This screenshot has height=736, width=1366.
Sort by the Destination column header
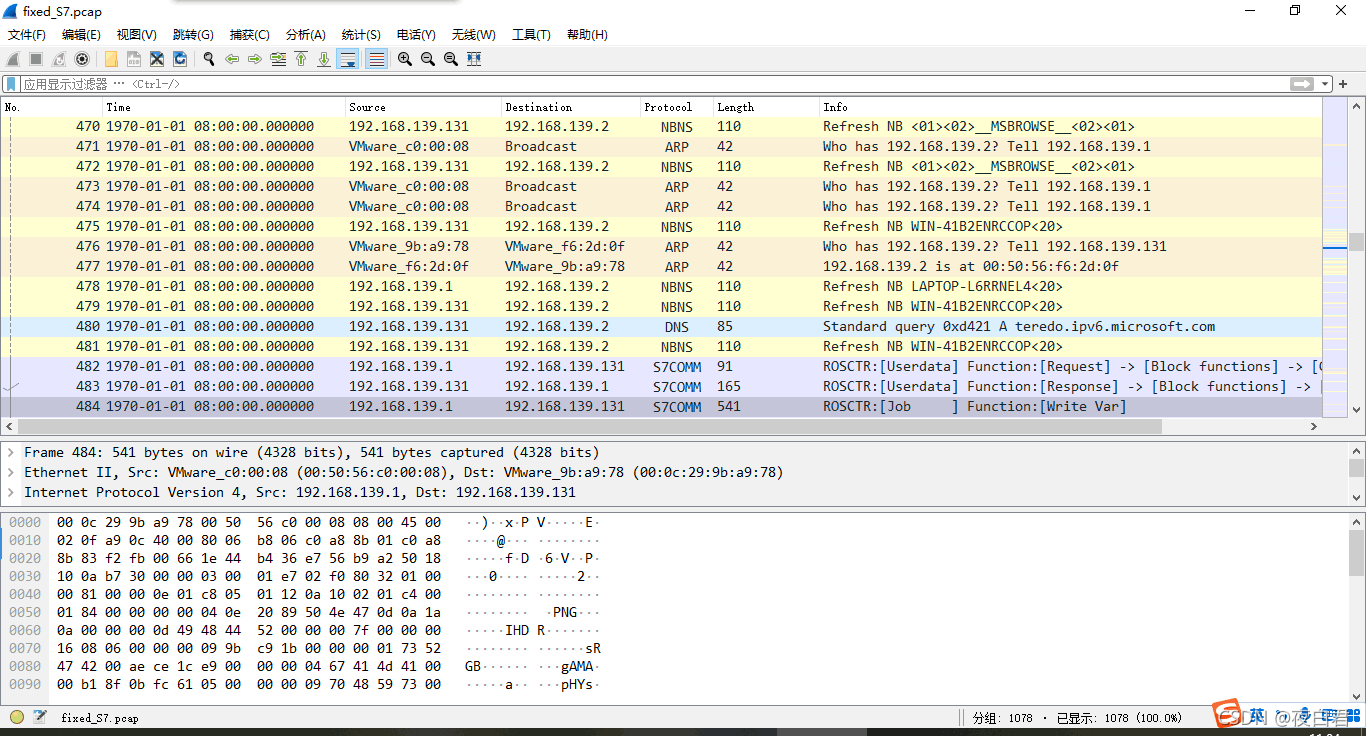(570, 107)
